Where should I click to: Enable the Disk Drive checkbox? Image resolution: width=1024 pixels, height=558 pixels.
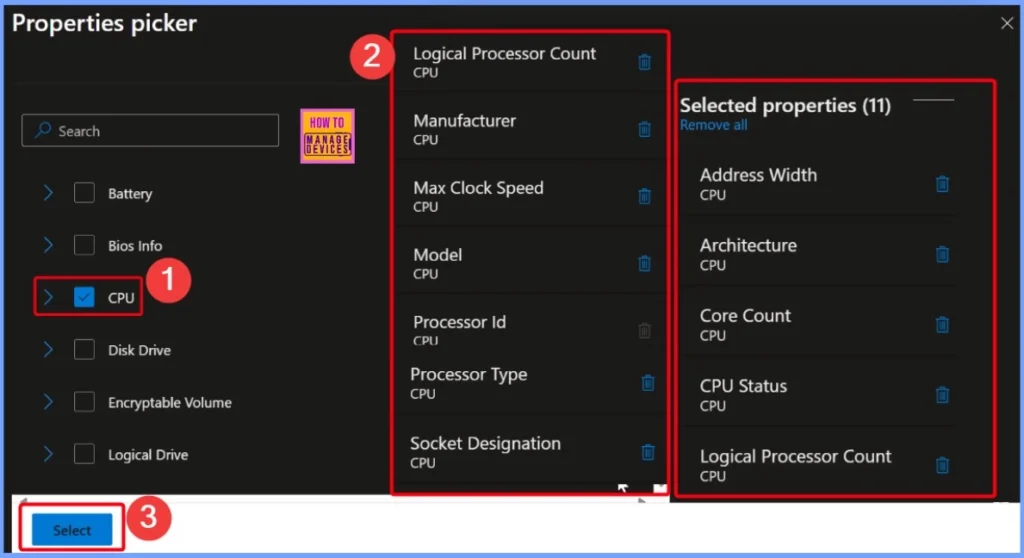click(84, 350)
